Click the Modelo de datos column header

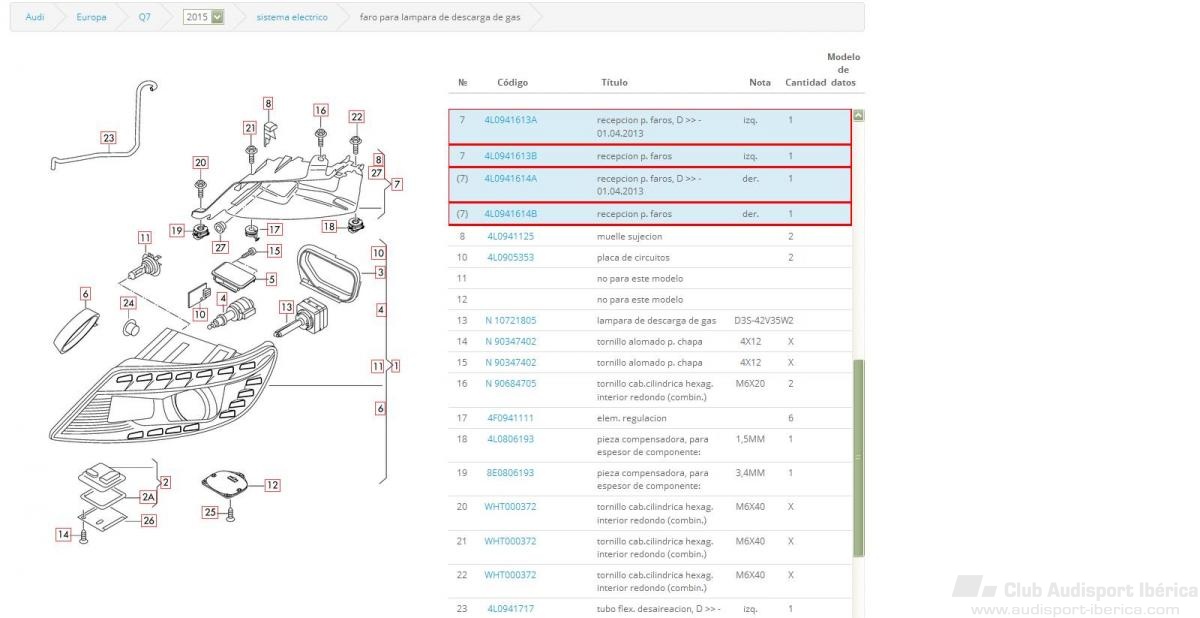point(844,69)
